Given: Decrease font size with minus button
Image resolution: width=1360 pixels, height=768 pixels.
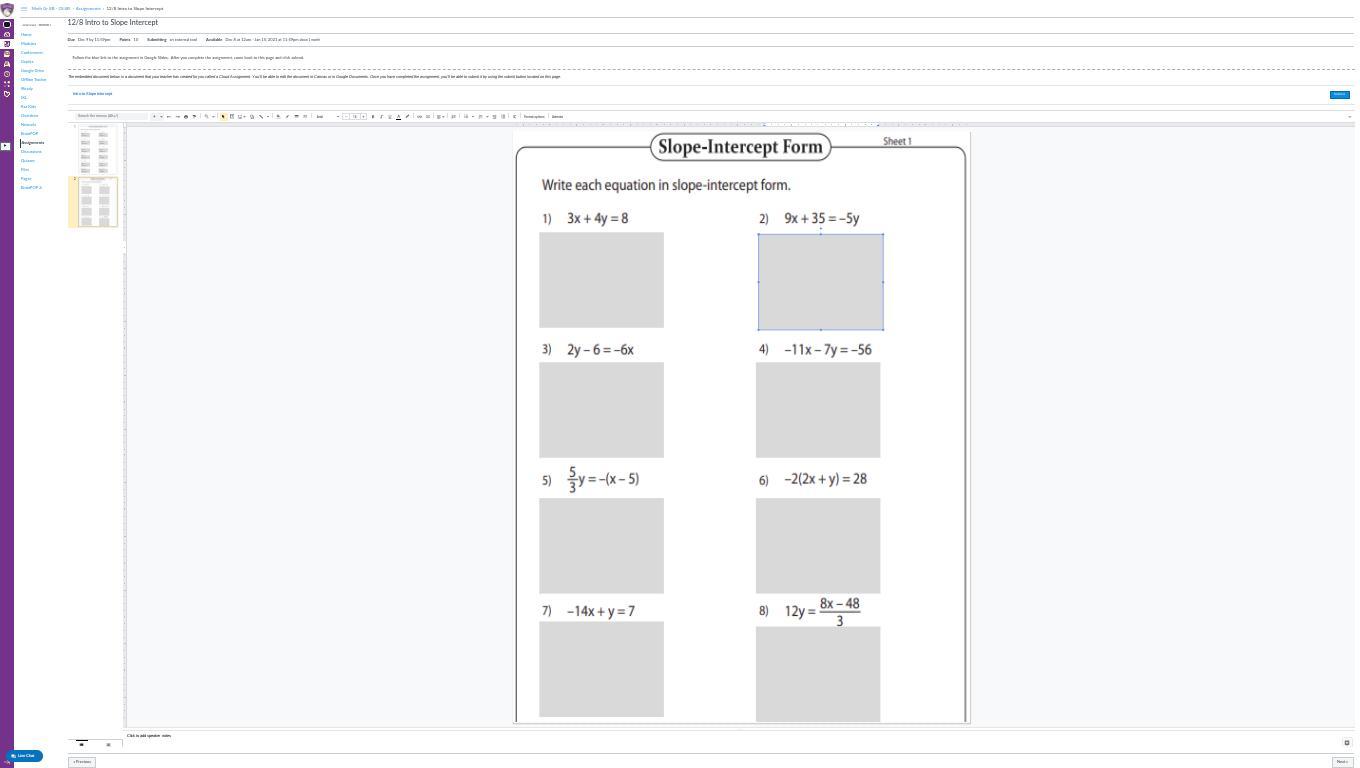Looking at the screenshot, I should click(346, 116).
